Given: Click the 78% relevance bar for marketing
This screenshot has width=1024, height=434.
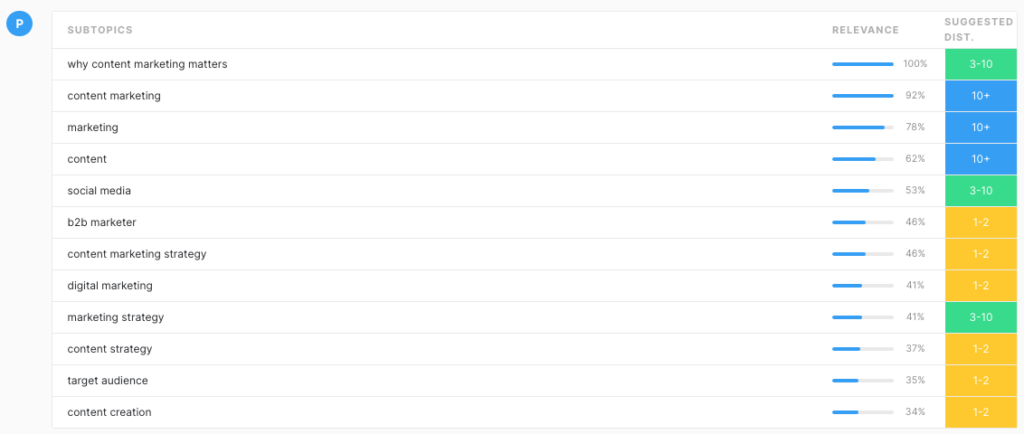Looking at the screenshot, I should click(863, 127).
